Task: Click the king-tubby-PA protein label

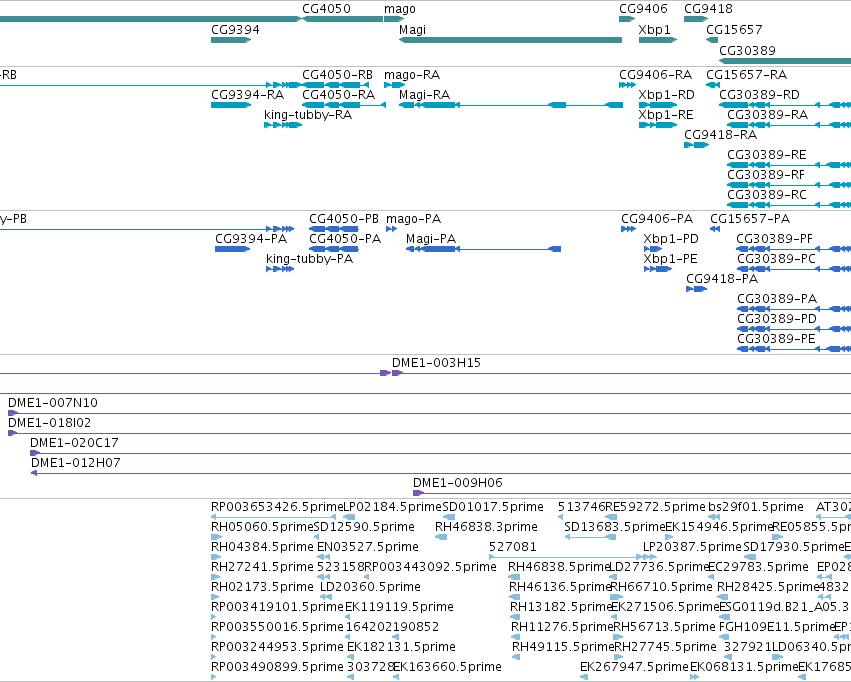Action: click(309, 259)
